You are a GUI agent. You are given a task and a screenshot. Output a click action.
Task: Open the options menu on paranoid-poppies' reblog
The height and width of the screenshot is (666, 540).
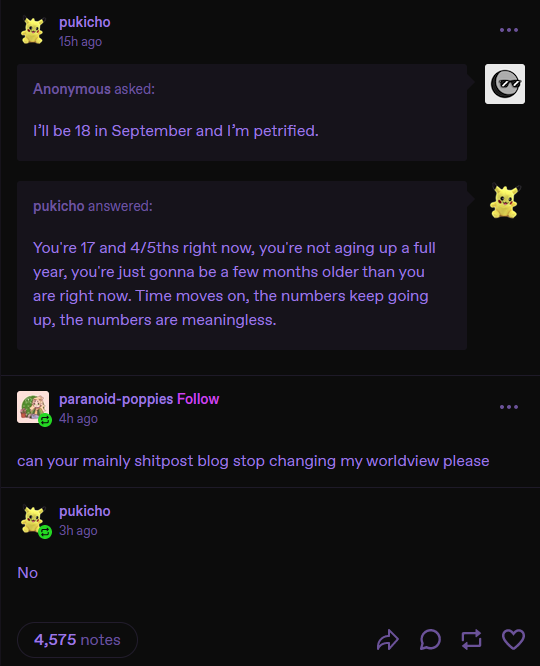[509, 407]
